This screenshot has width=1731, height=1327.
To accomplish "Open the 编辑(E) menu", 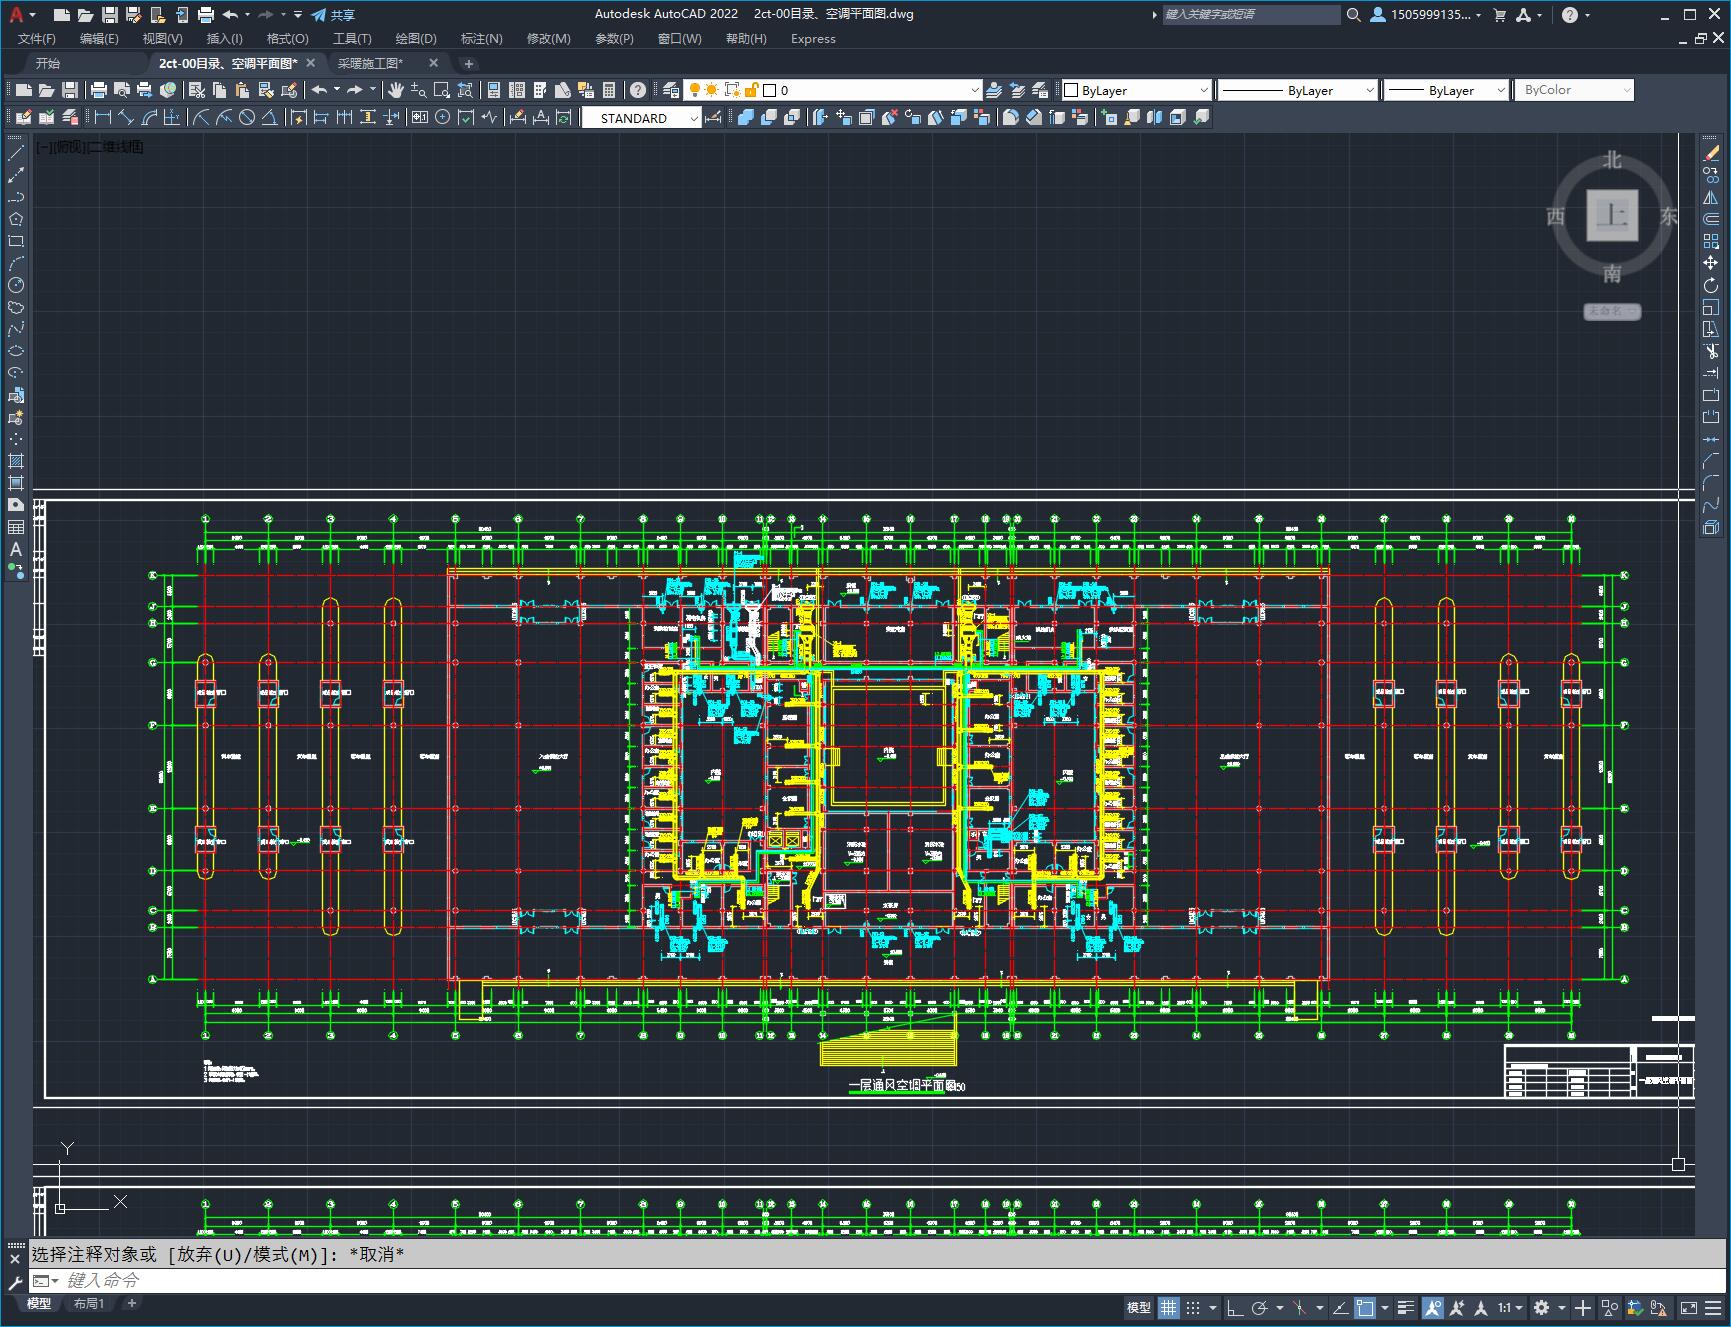I will click(x=99, y=39).
